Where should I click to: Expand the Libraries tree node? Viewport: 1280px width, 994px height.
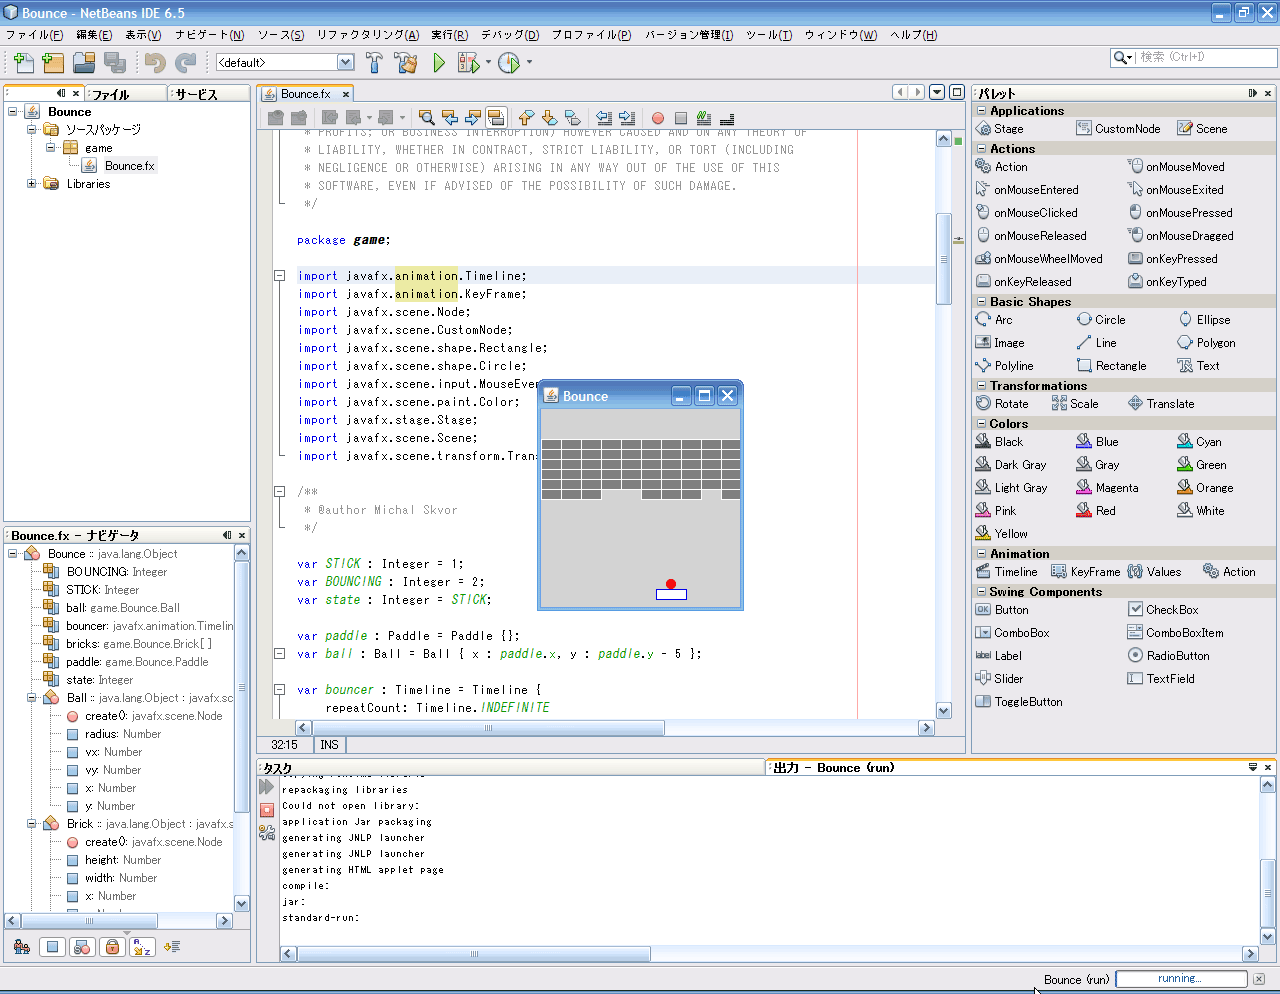[31, 184]
